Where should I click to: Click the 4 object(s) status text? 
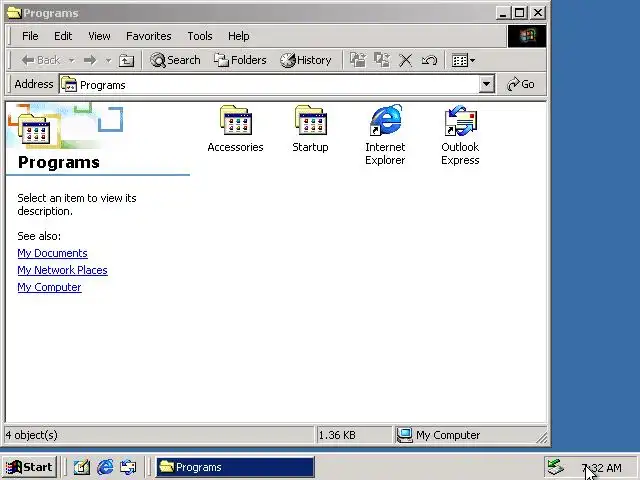[x=32, y=435]
